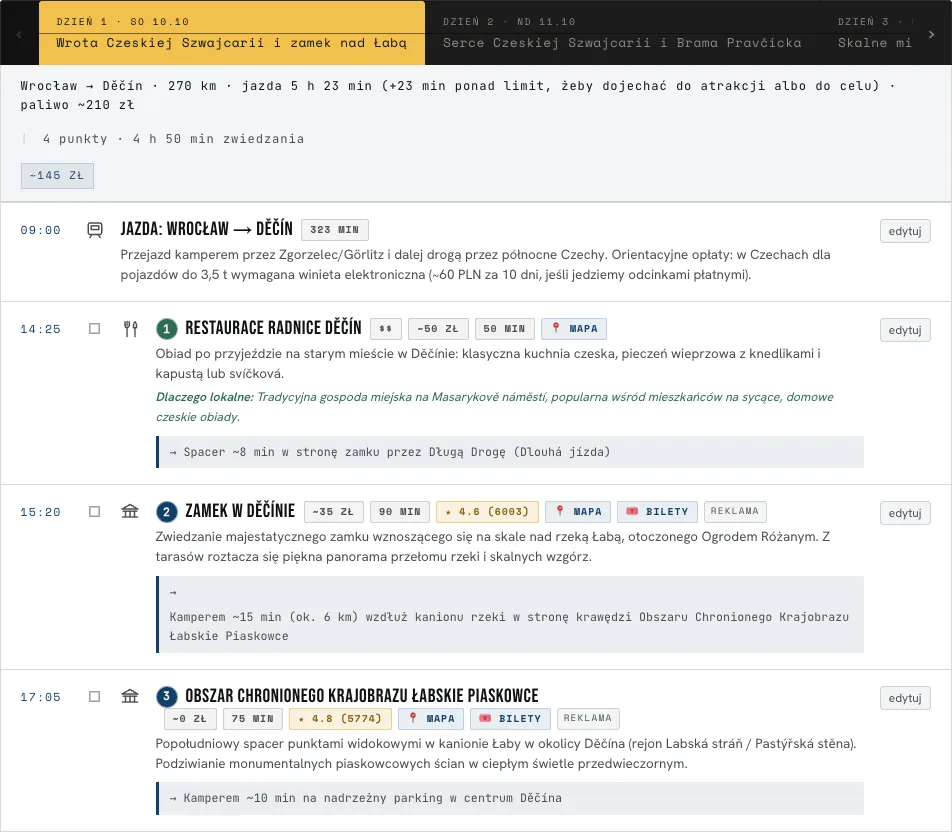Click the 09:00 departure time
Image resolution: width=952 pixels, height=832 pixels.
[41, 230]
